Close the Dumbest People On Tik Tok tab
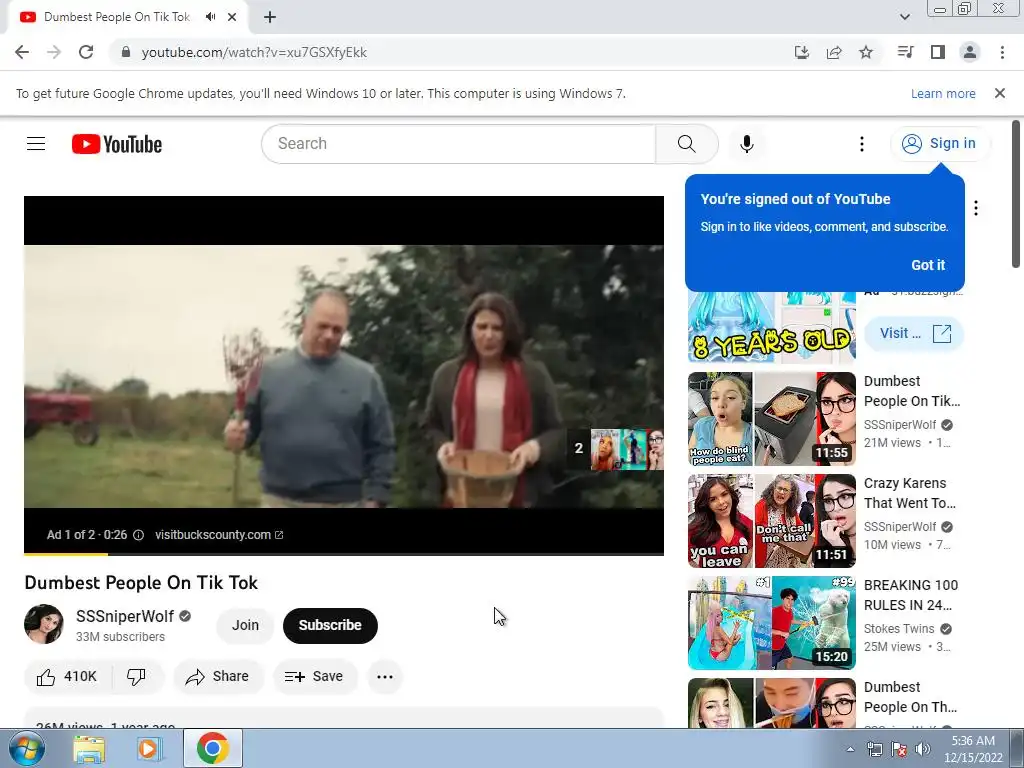This screenshot has height=768, width=1024. coord(232,17)
